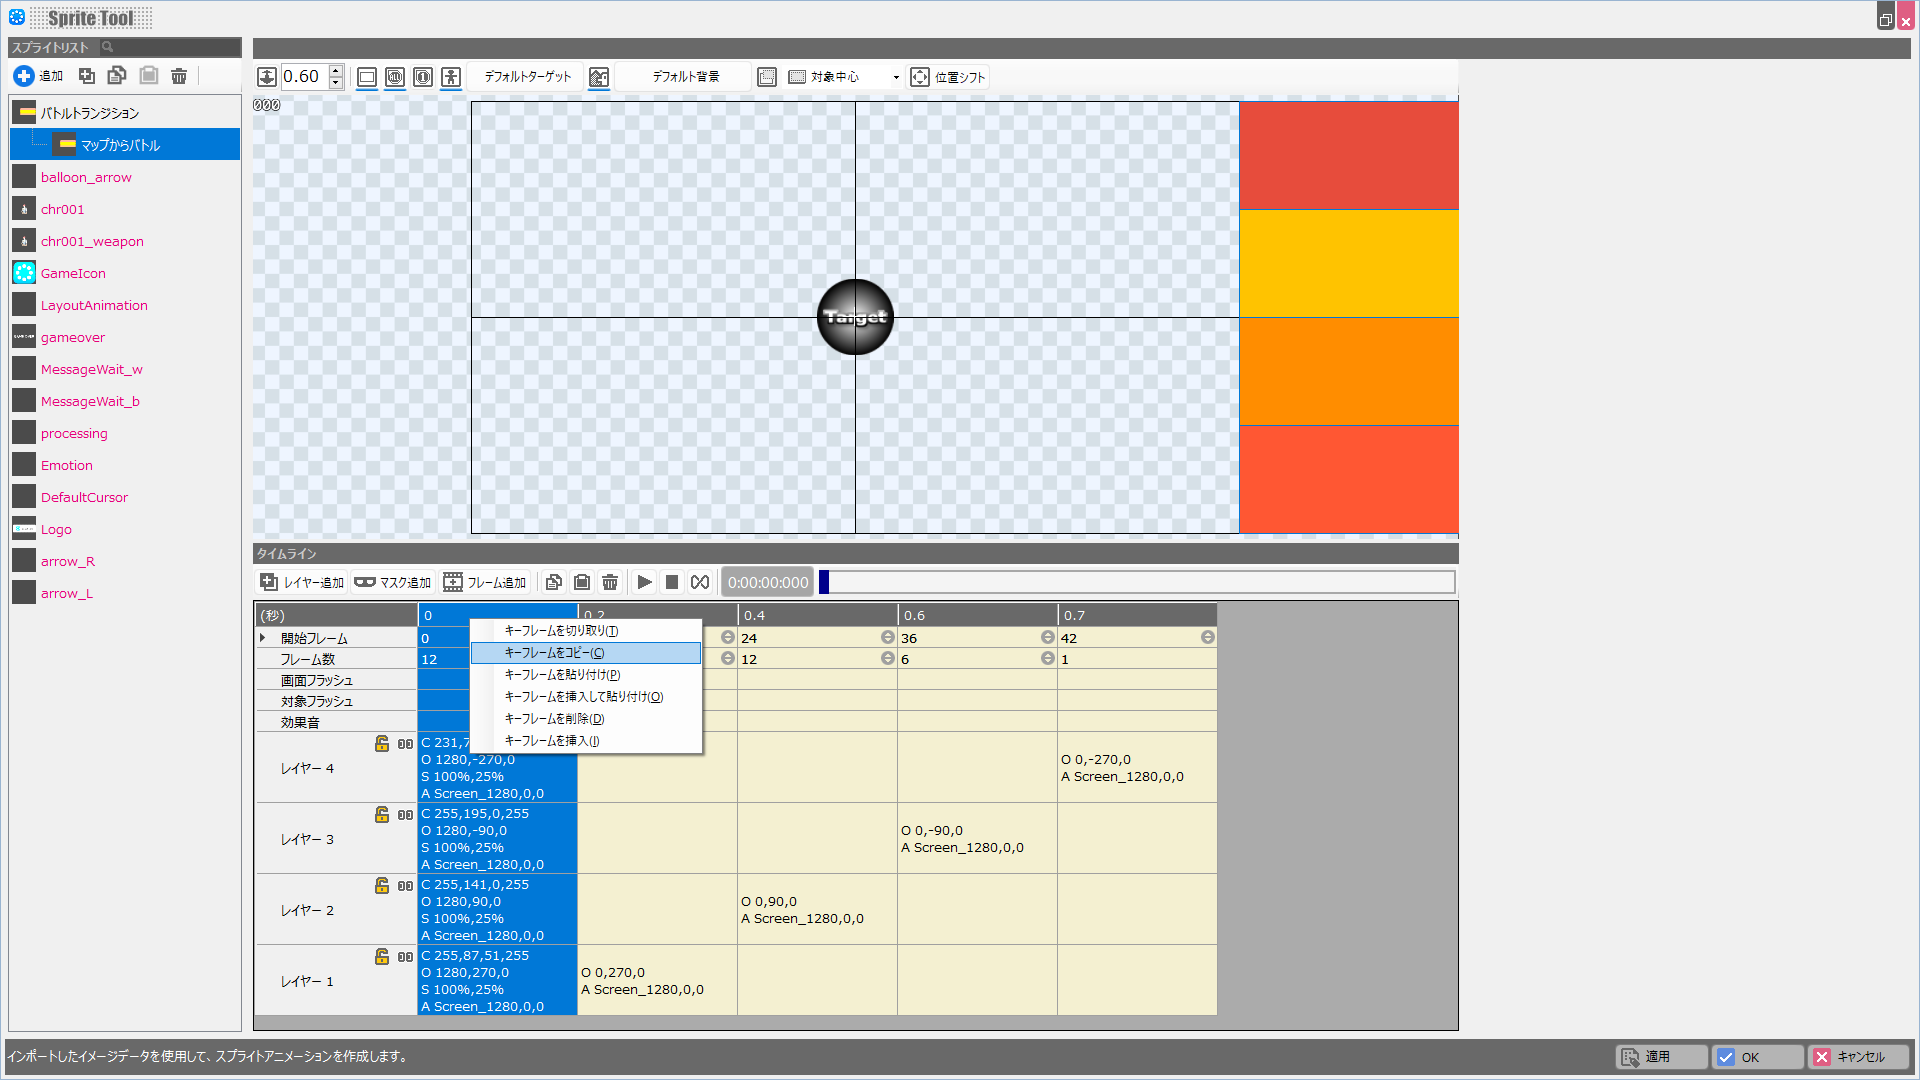Toggle lock icon on レイヤー 2
This screenshot has width=1920, height=1080.
(x=382, y=885)
